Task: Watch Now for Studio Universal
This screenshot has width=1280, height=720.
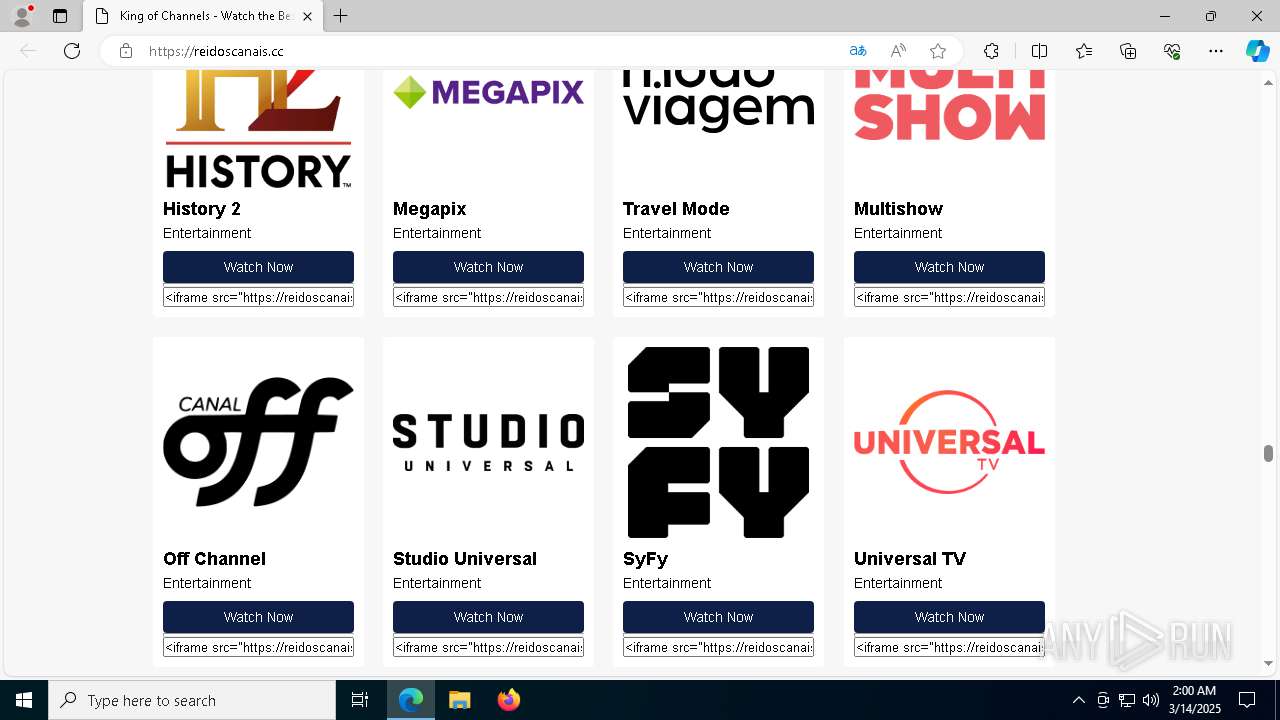Action: pyautogui.click(x=488, y=617)
